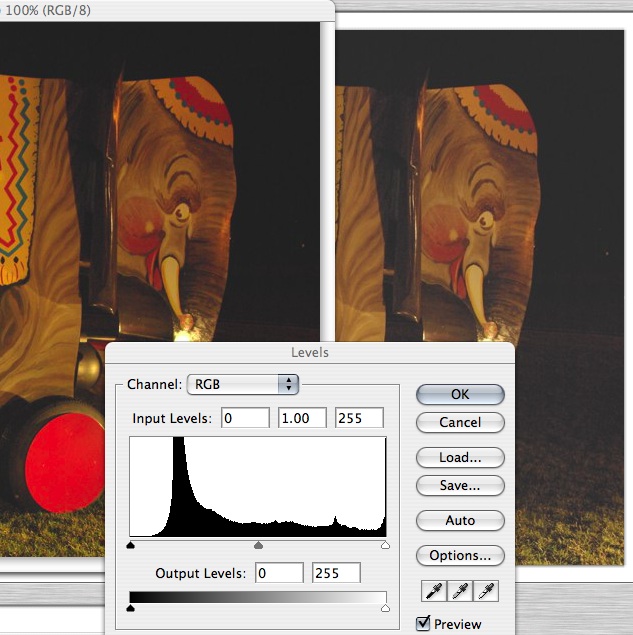Screen dimensions: 633x635
Task: Open the Options... settings
Action: tap(460, 556)
